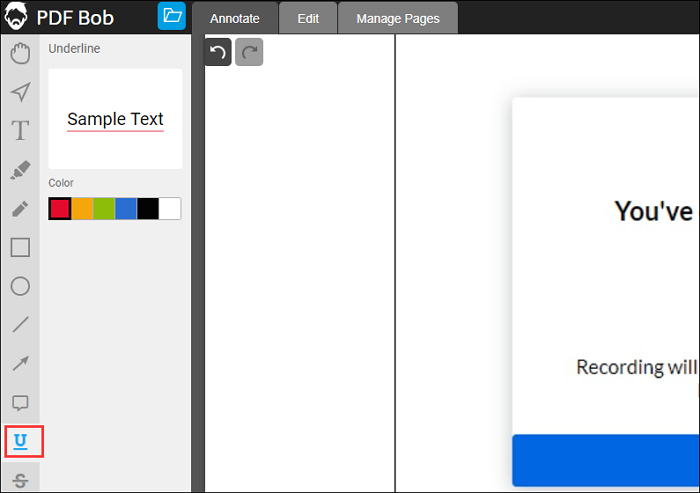Open the Manage Pages tab
The width and height of the screenshot is (700, 493).
click(397, 18)
